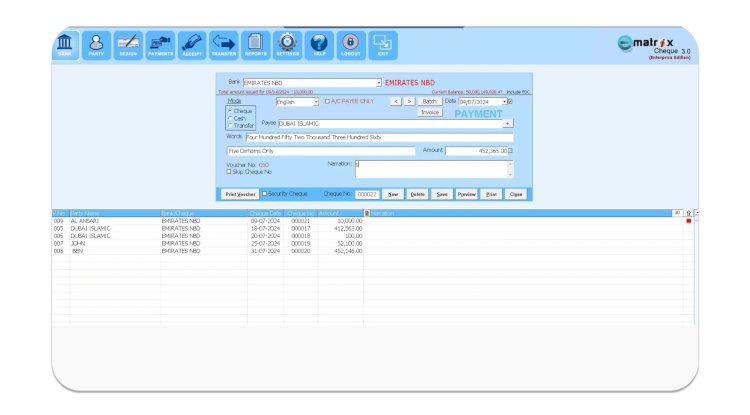Sort by Party Name column header
Screen dimensions: 750x415
pos(115,213)
